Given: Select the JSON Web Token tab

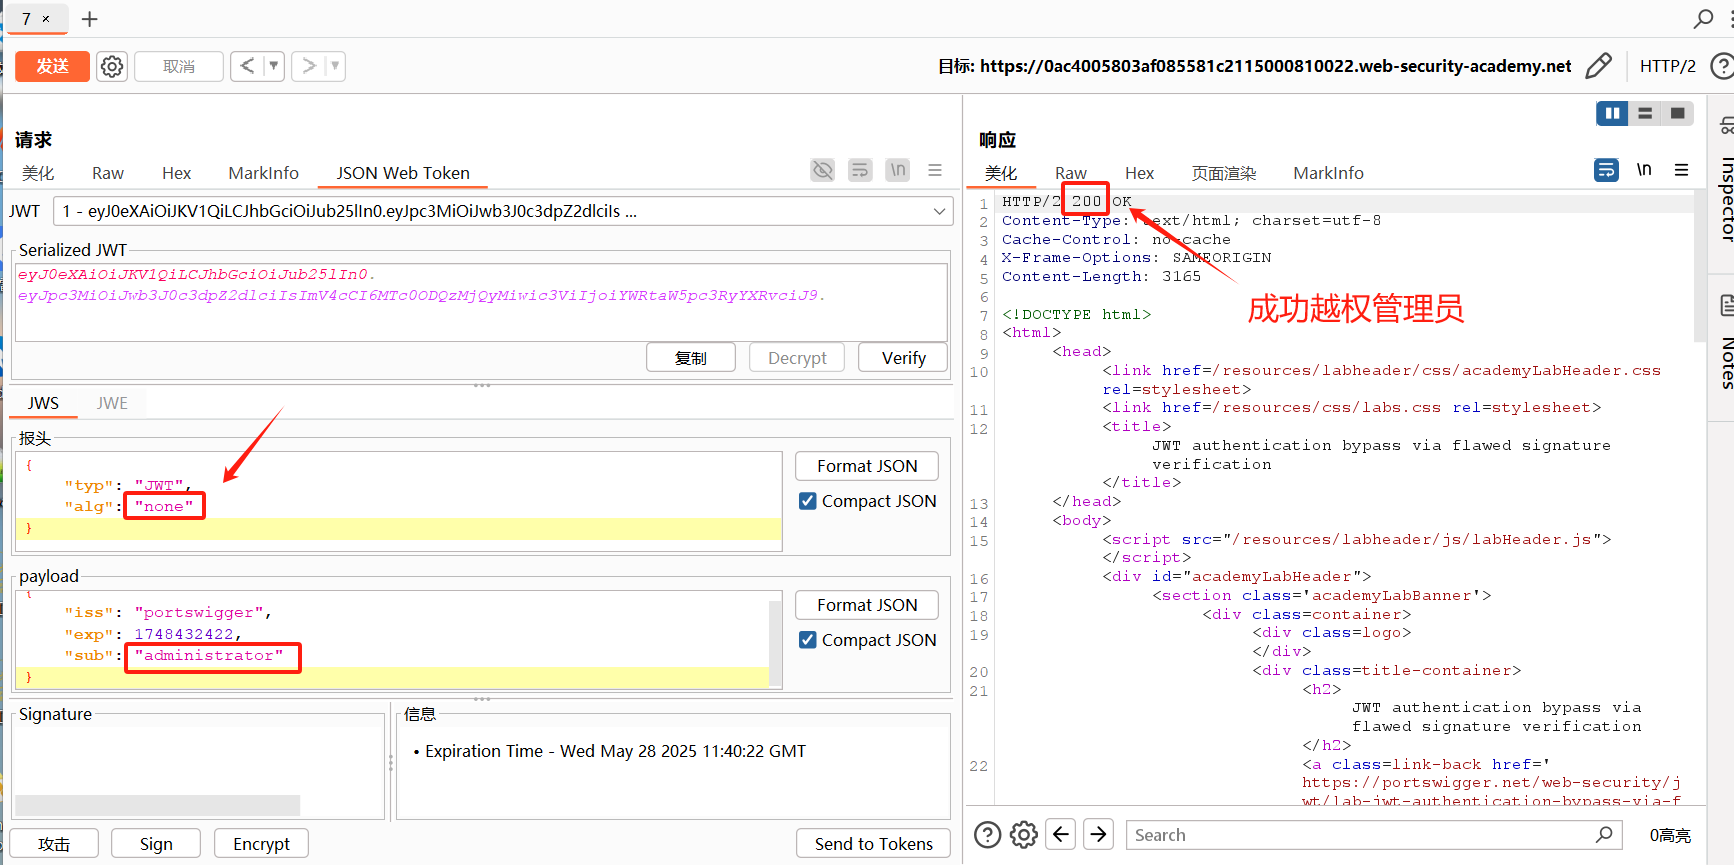Looking at the screenshot, I should tap(403, 173).
